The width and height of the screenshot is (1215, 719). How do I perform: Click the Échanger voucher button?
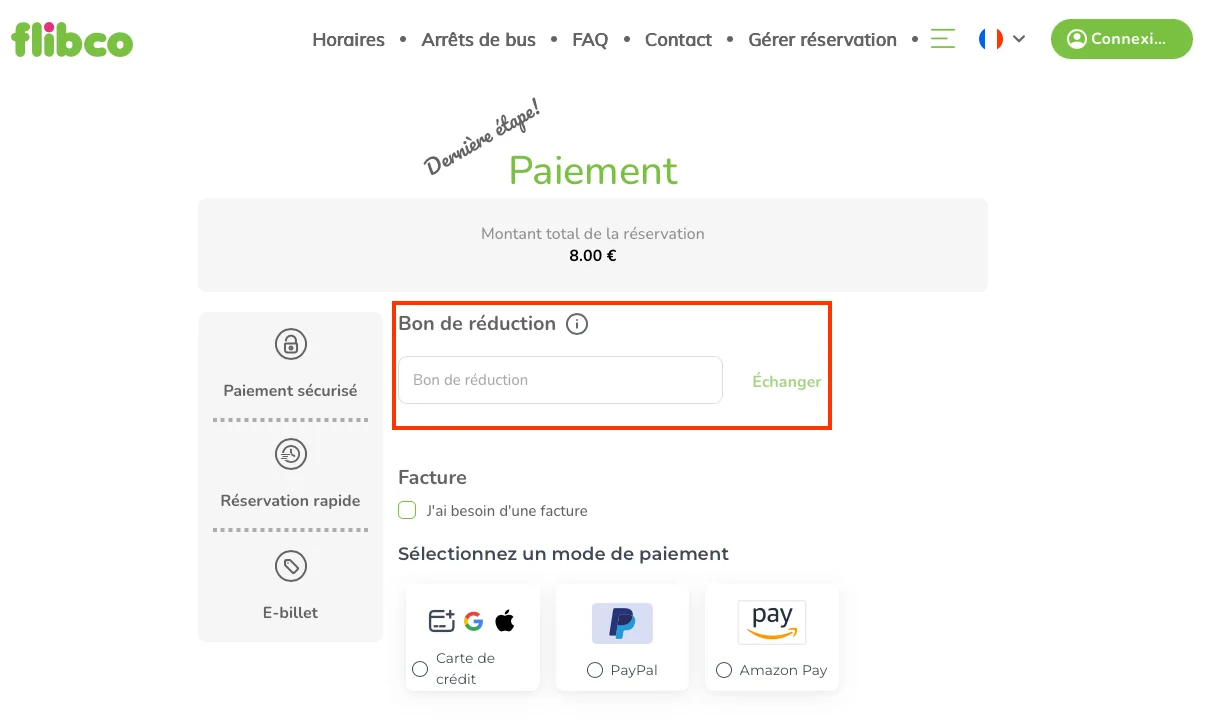[x=786, y=381]
